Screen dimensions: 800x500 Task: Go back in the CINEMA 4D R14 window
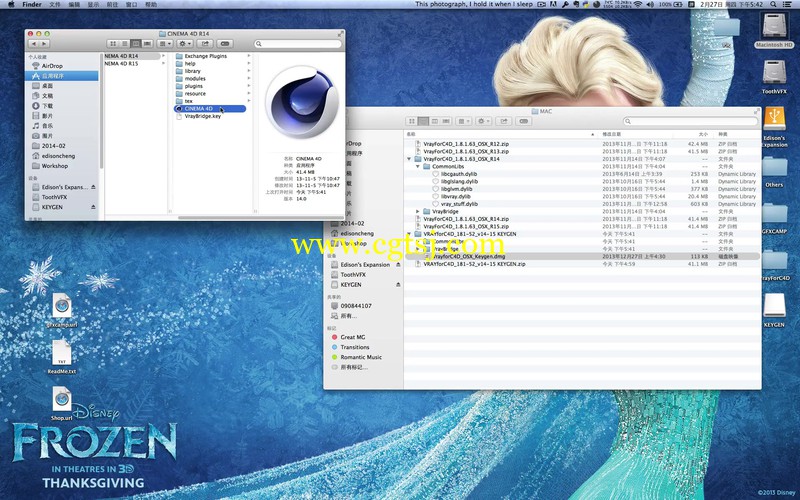(x=34, y=44)
